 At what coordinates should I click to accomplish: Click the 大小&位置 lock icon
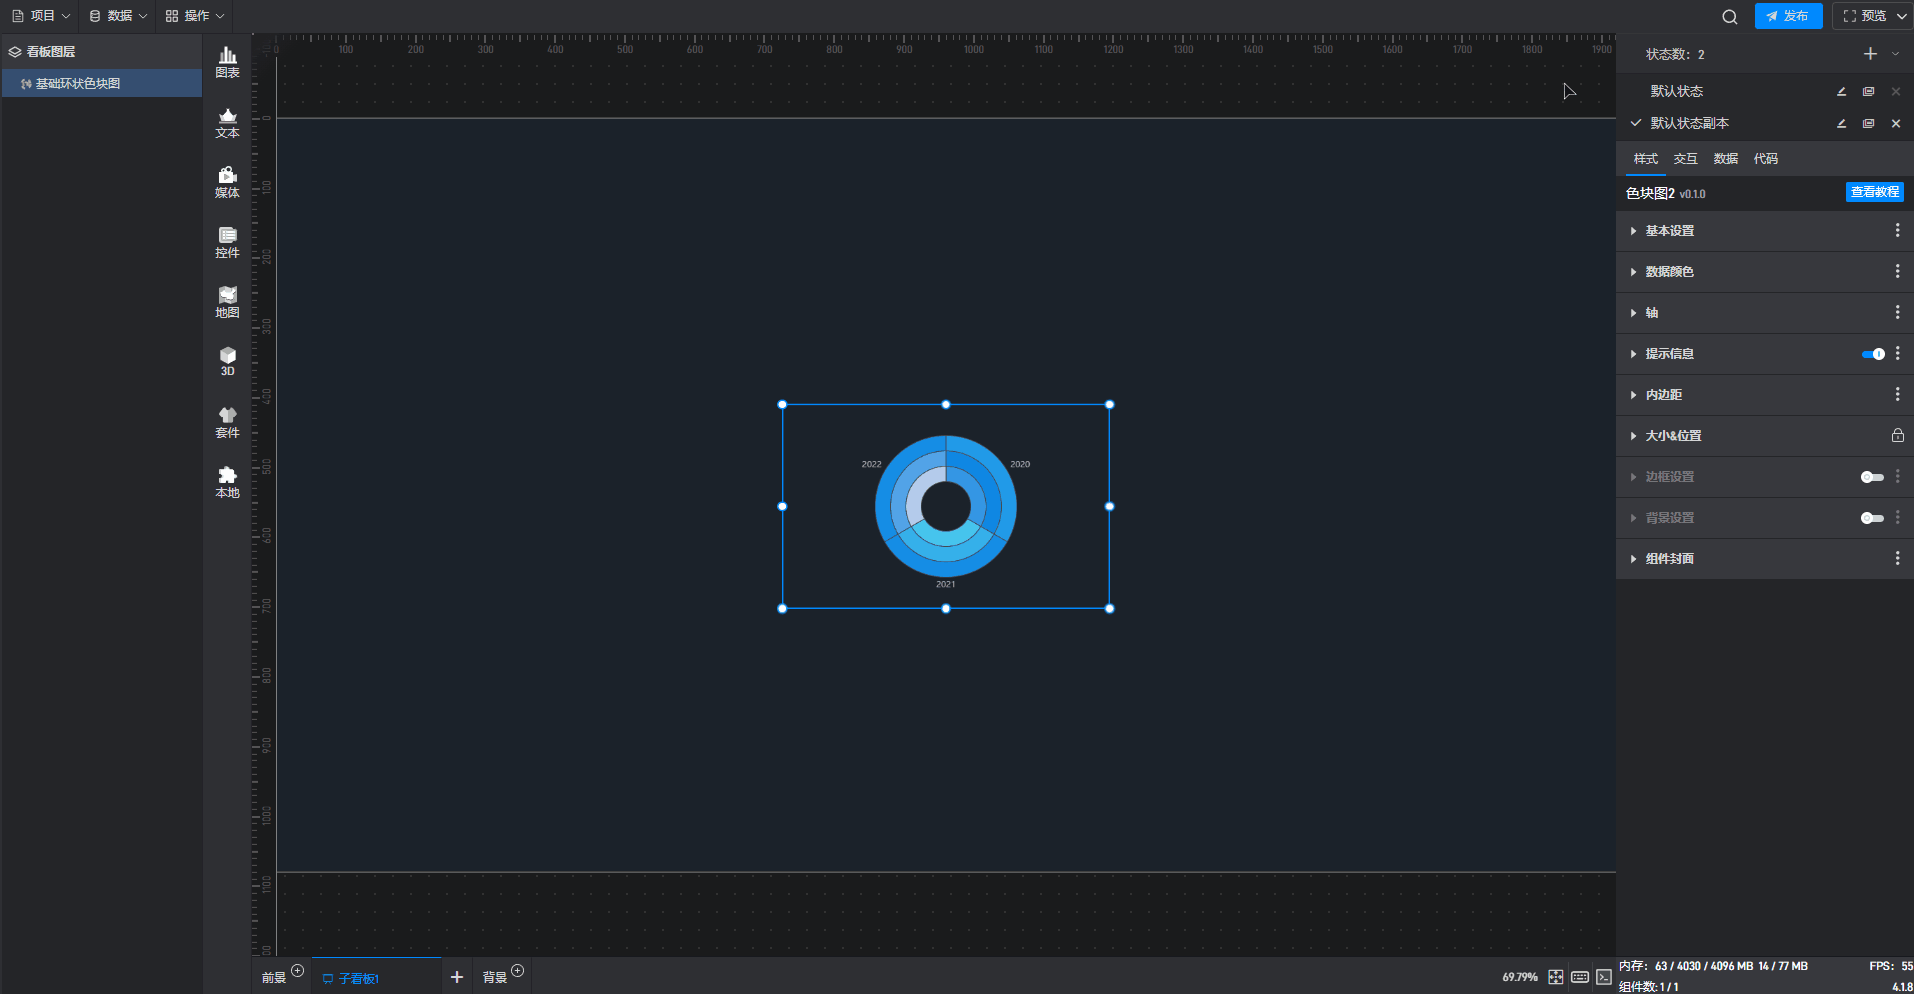(1897, 436)
